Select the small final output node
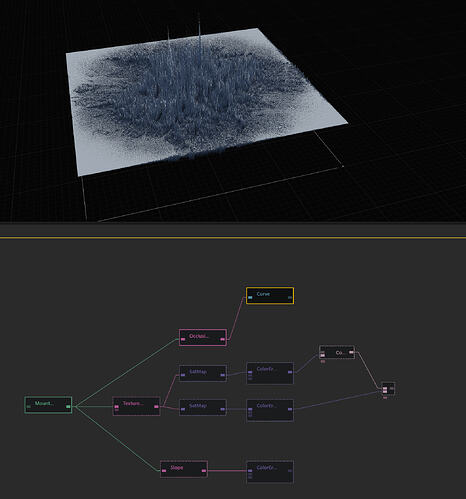 [388, 389]
